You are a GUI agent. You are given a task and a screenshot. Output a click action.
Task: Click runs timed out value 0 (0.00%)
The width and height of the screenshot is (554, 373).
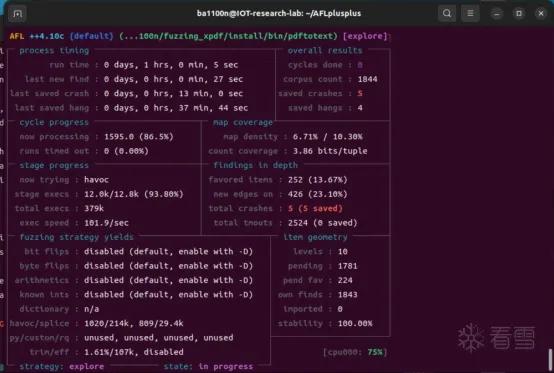point(126,151)
